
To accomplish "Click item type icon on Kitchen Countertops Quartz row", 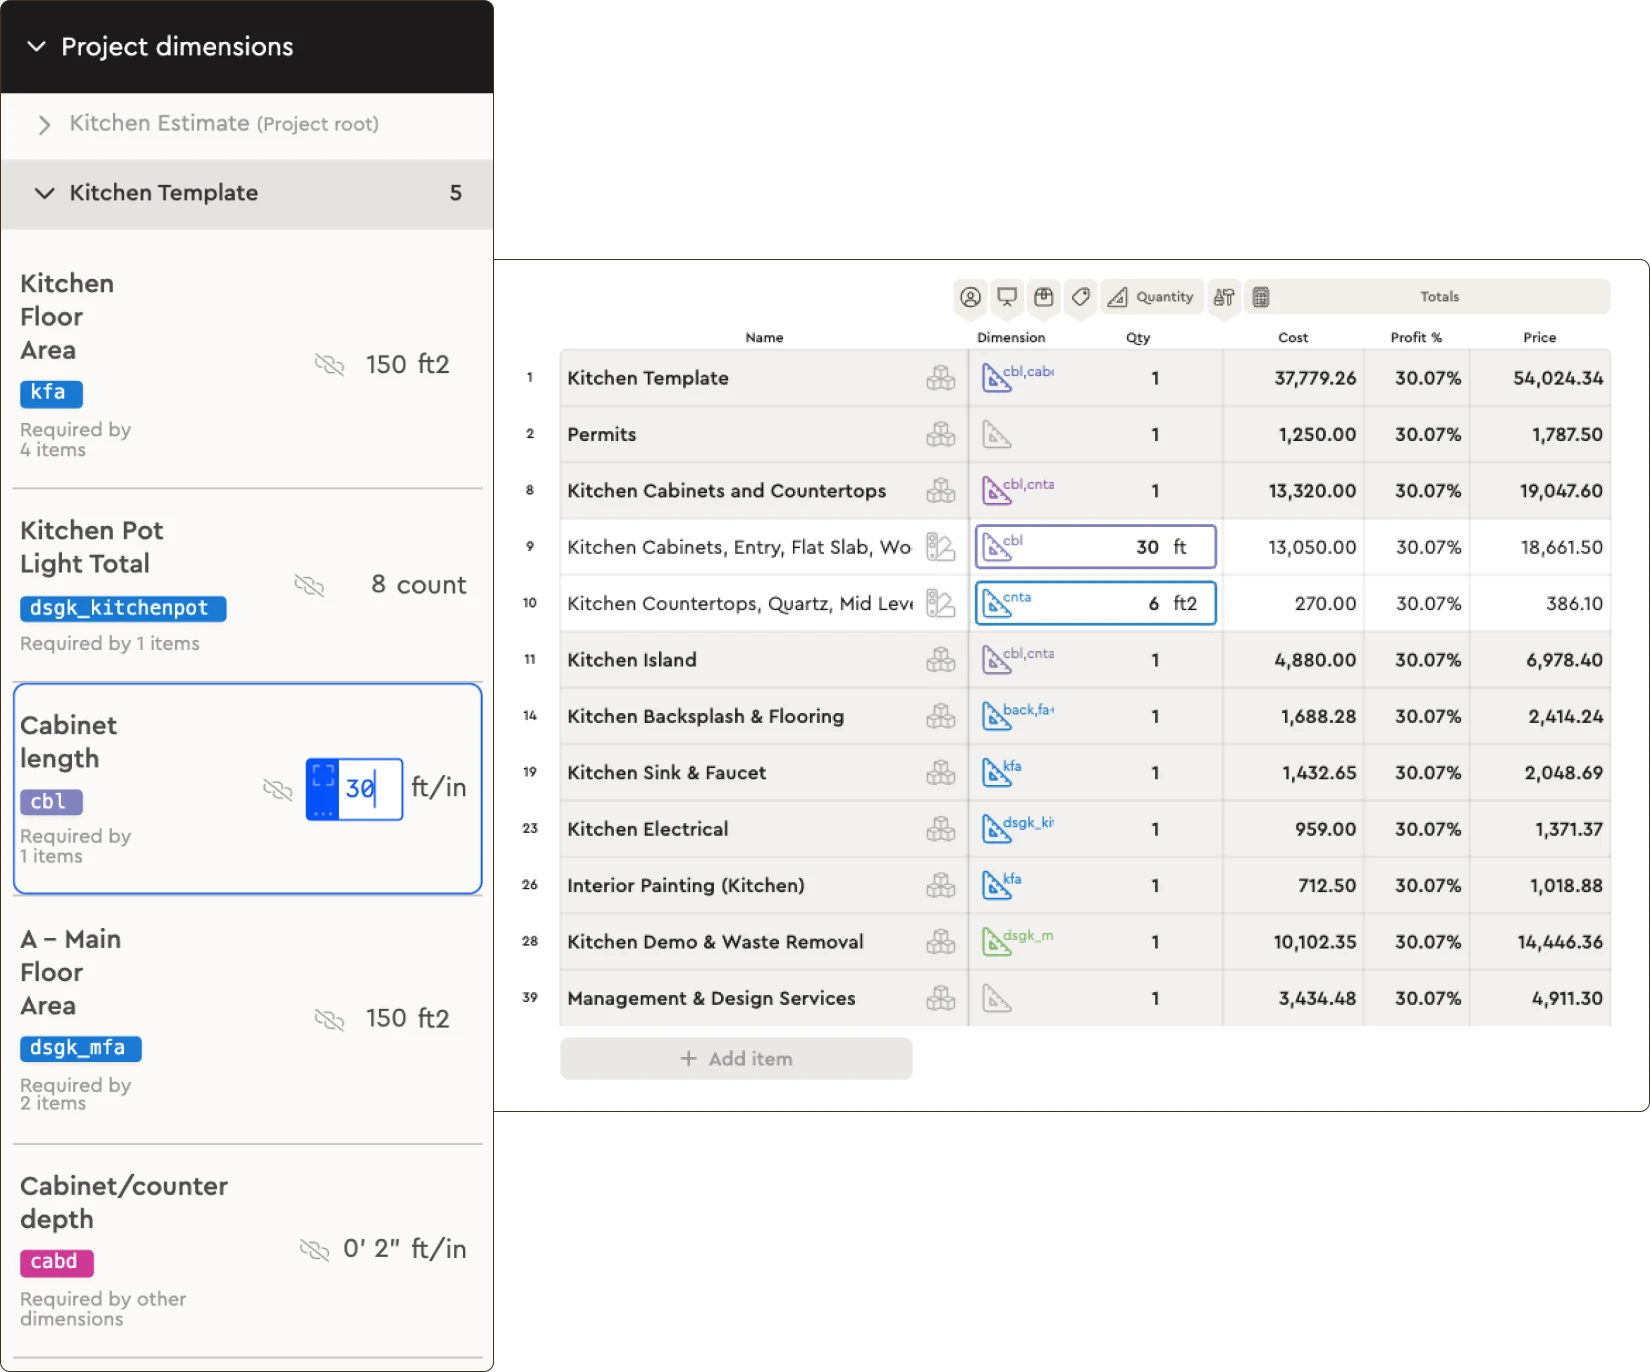I will click(941, 603).
